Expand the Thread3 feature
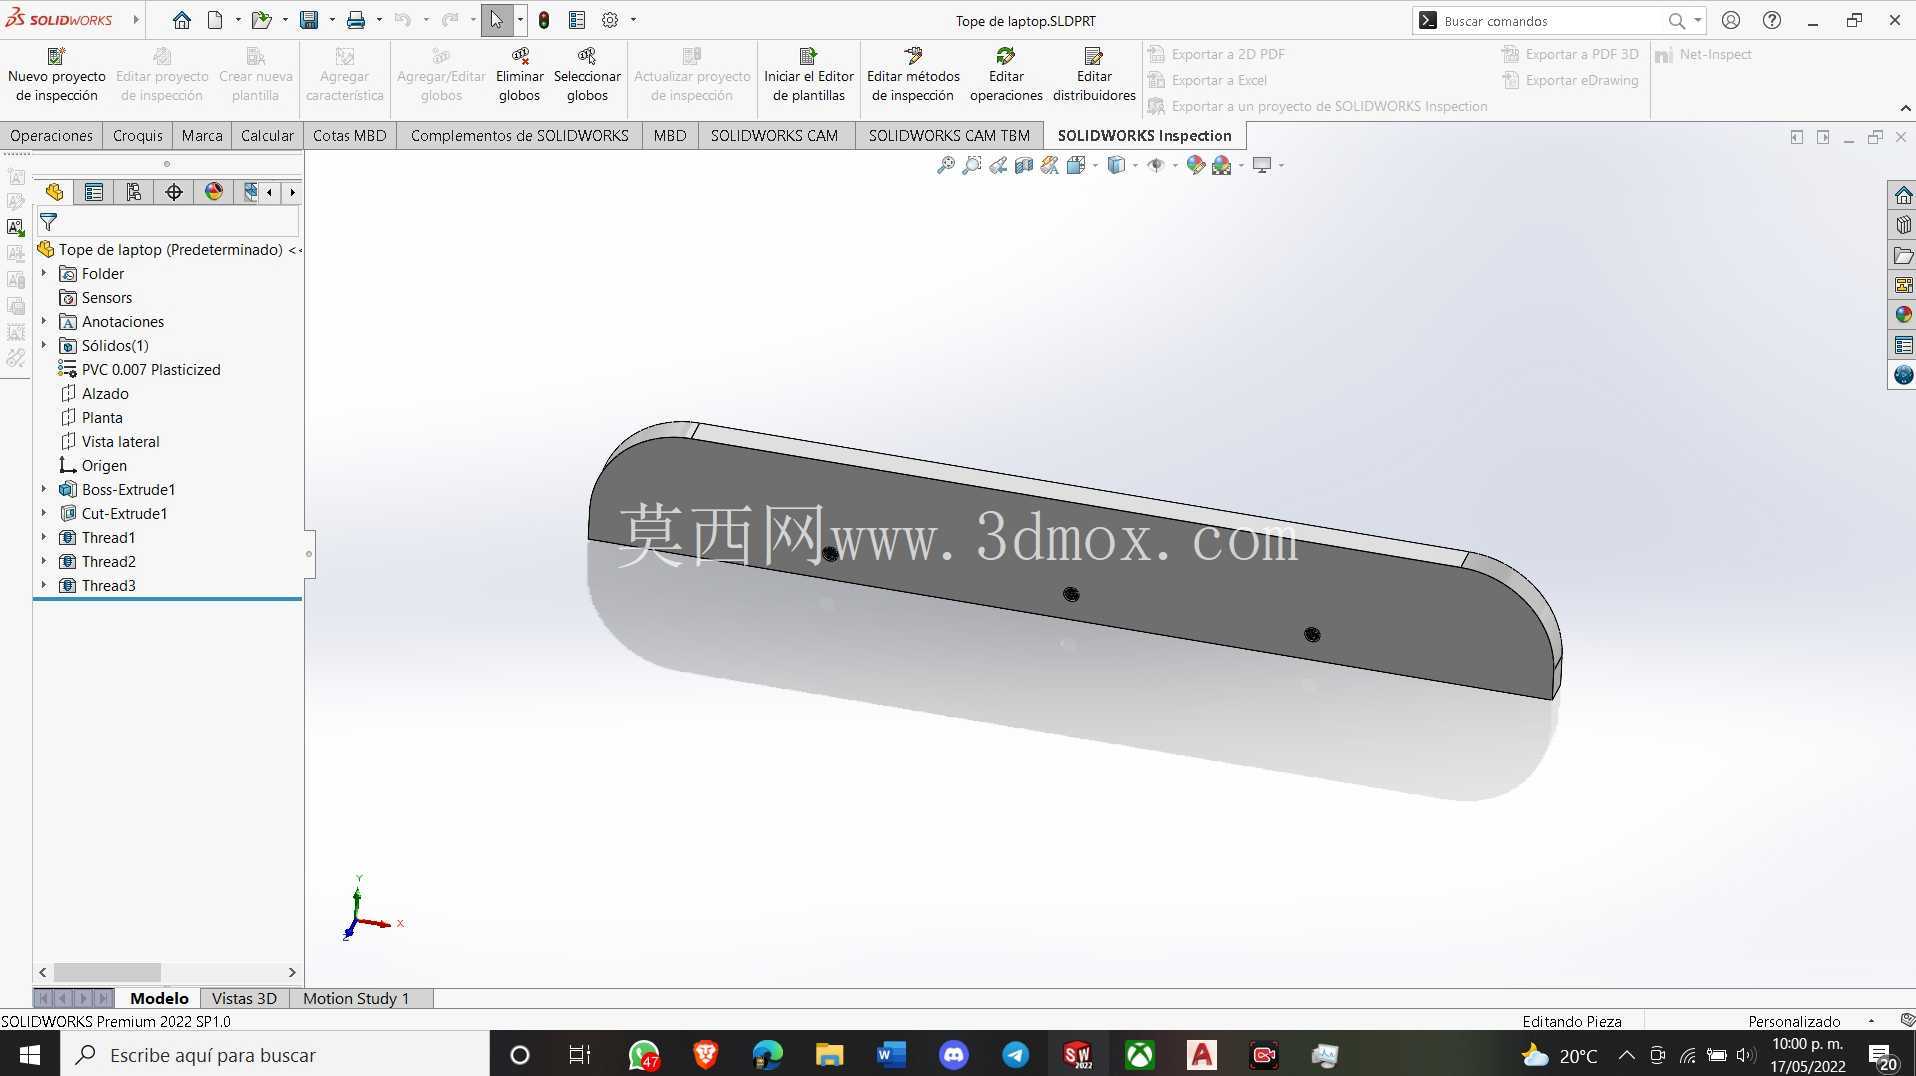1916x1076 pixels. (x=44, y=585)
